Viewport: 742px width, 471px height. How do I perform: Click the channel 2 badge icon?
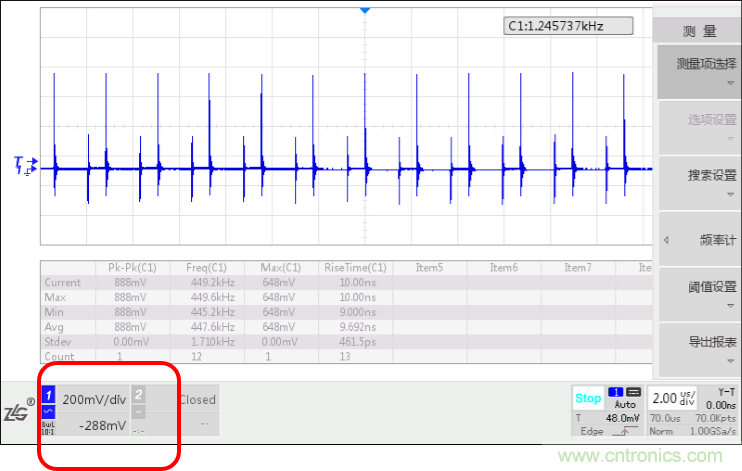coord(139,396)
